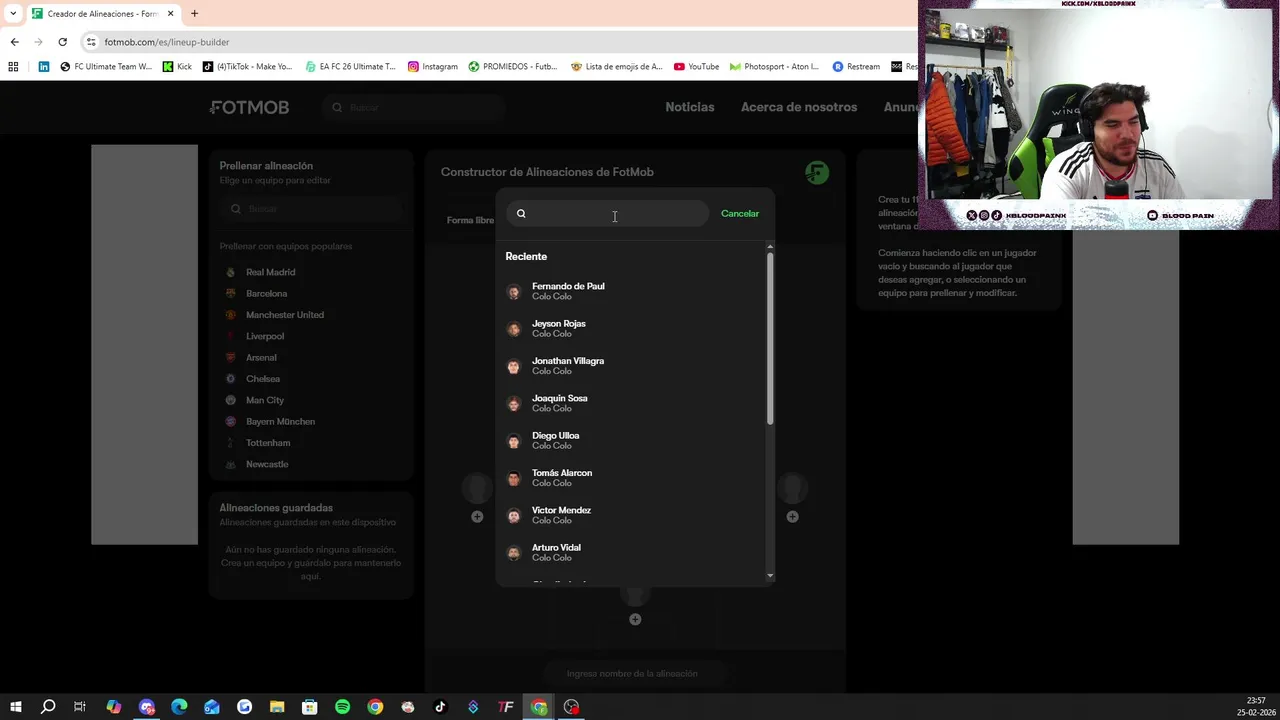Open OBS Studio from the taskbar
This screenshot has width=1280, height=720.
pos(571,707)
